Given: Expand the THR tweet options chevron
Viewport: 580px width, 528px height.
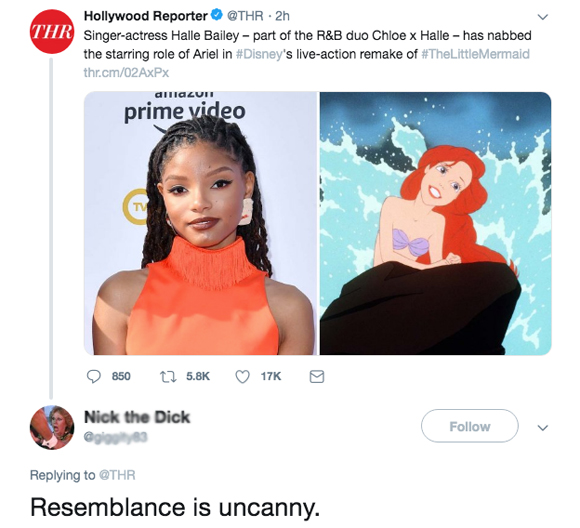Looking at the screenshot, I should click(x=542, y=17).
